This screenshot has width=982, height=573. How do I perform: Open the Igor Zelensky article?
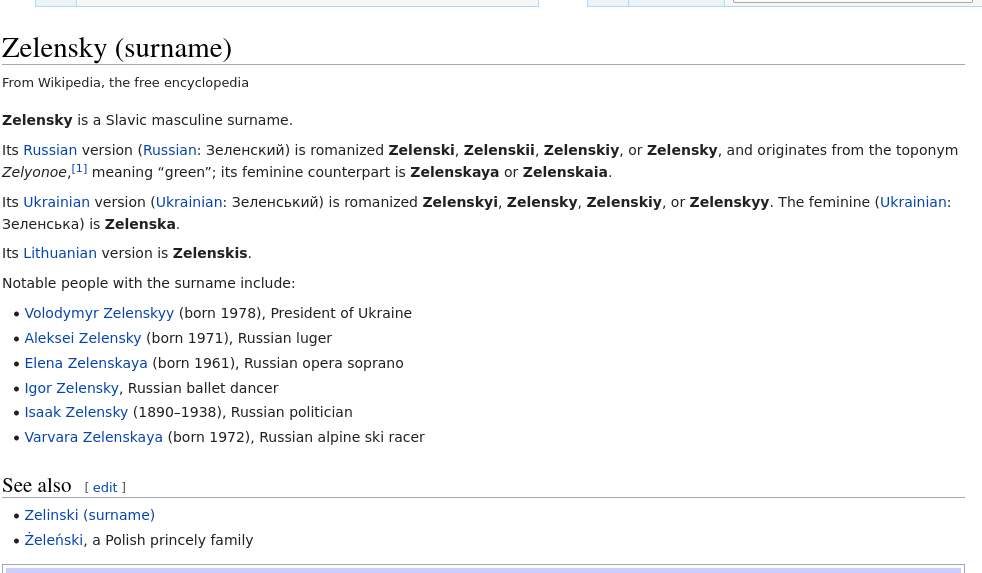(71, 388)
